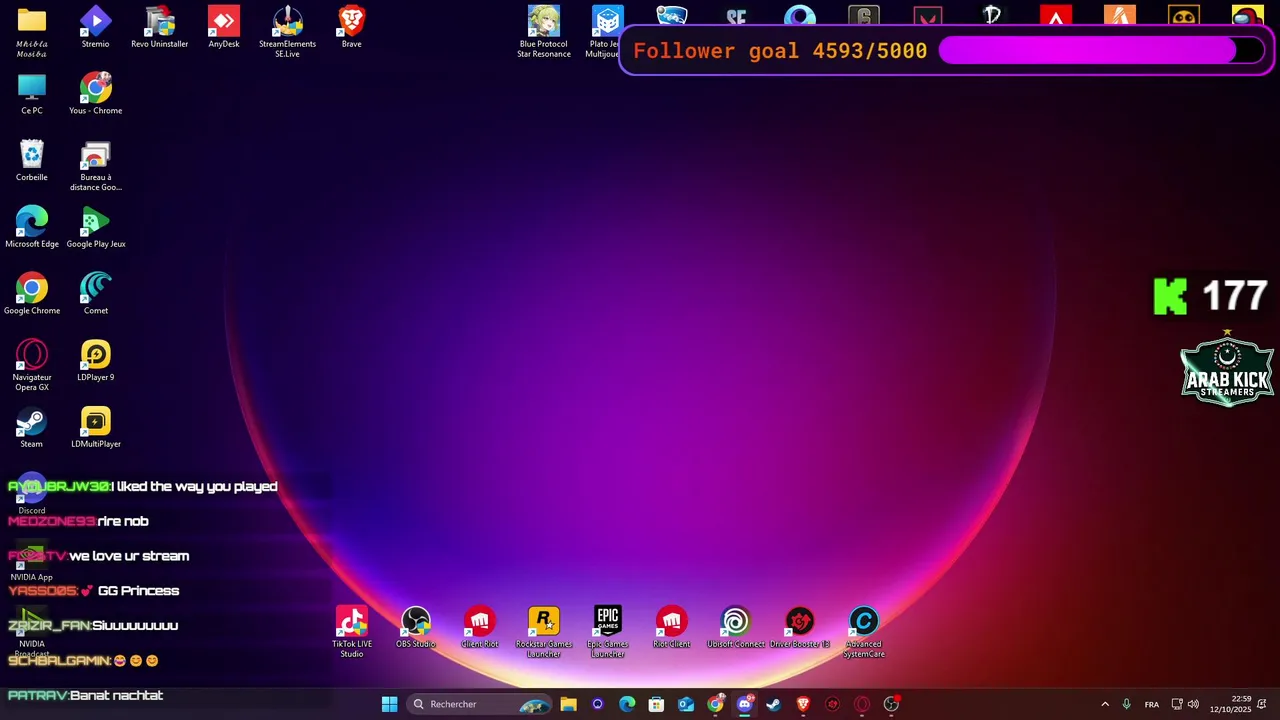
Task: Open the Ce PC icon
Action: (32, 94)
